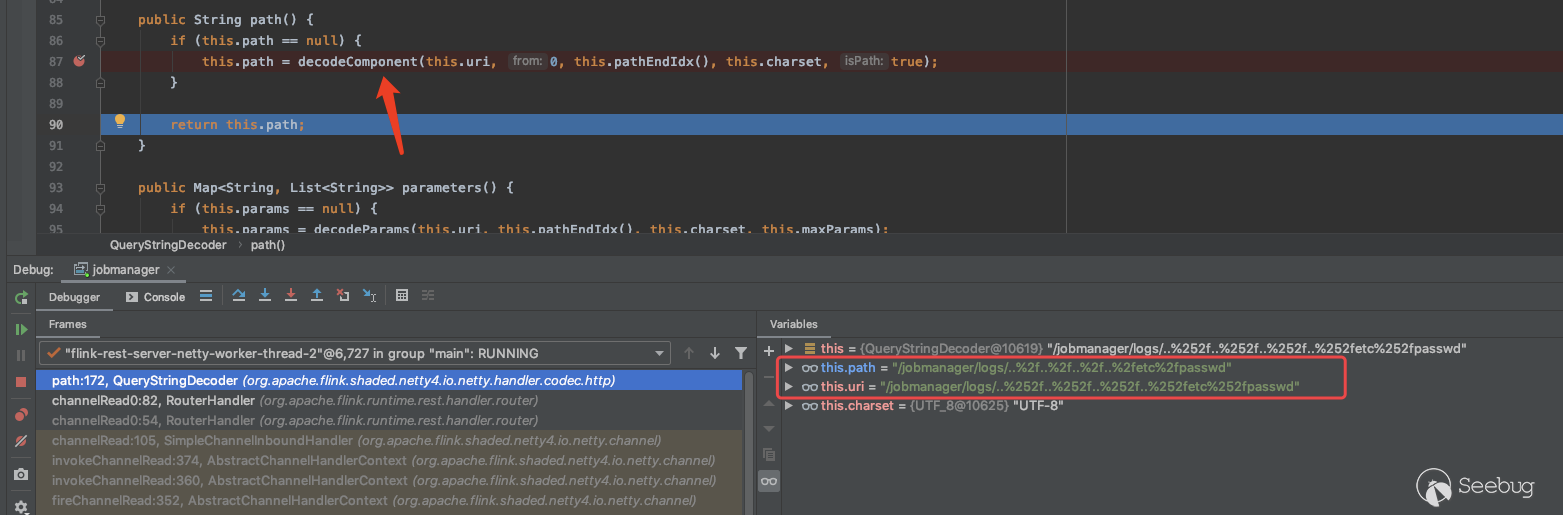This screenshot has height=515, width=1563.
Task: Click the Step Out icon
Action: [317, 296]
